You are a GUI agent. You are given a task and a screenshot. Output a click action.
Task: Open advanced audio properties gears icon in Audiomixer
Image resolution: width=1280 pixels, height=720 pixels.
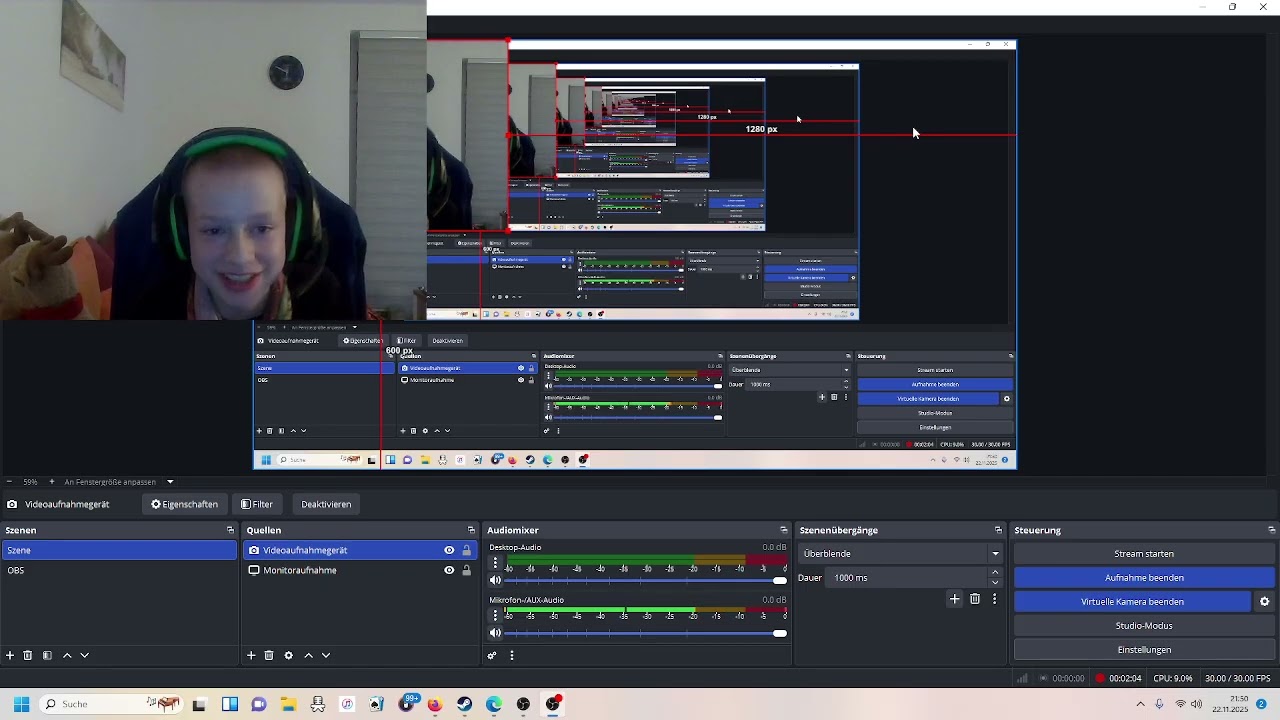tap(492, 655)
